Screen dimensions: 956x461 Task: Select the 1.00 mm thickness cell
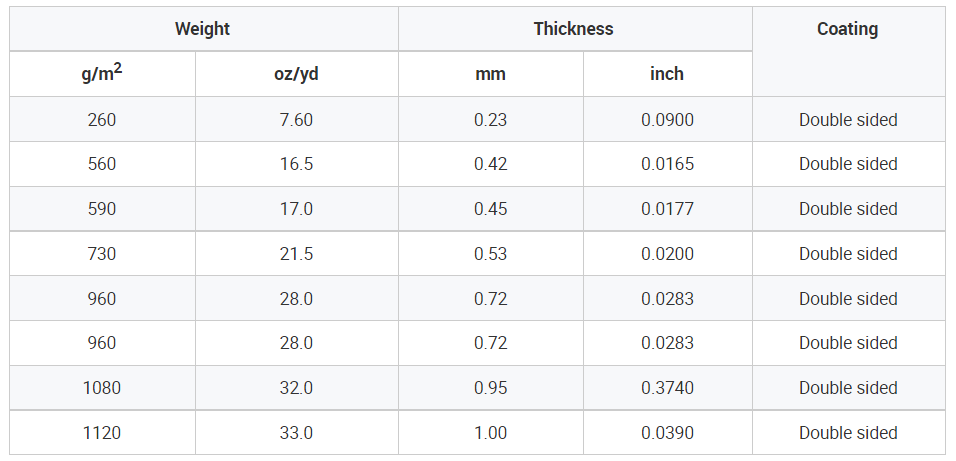pyautogui.click(x=490, y=433)
